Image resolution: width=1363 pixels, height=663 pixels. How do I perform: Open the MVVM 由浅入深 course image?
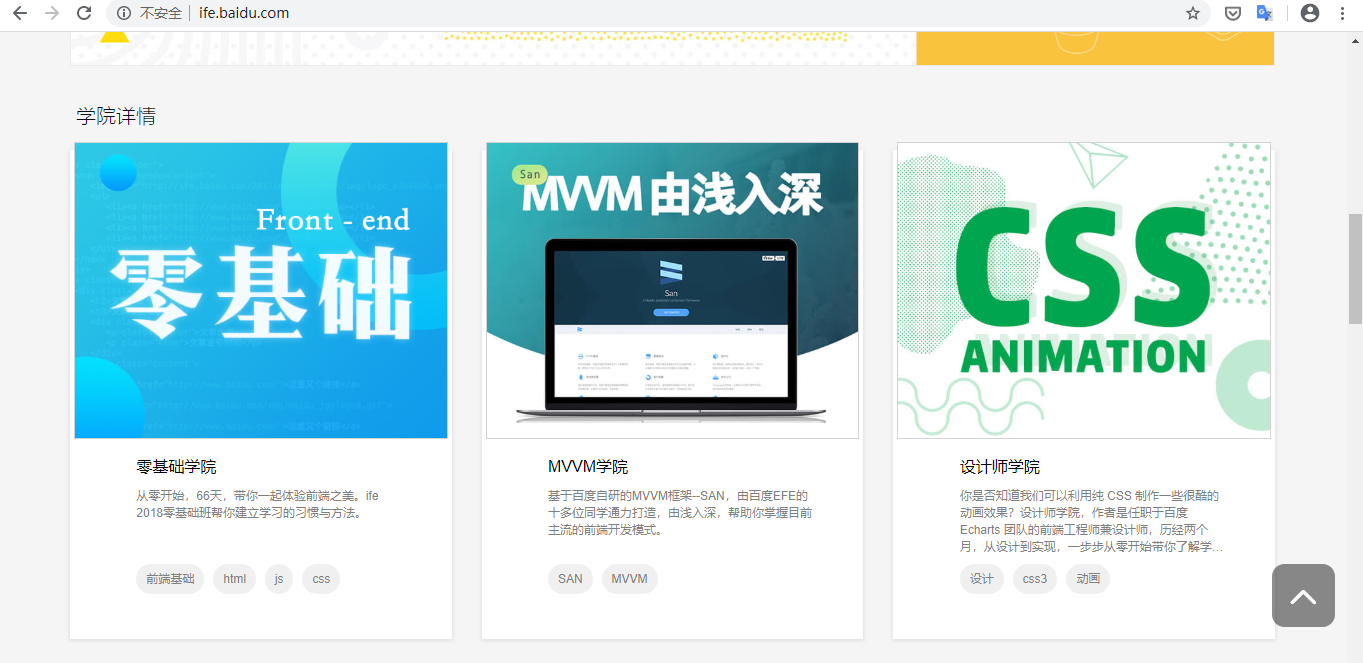tap(672, 290)
